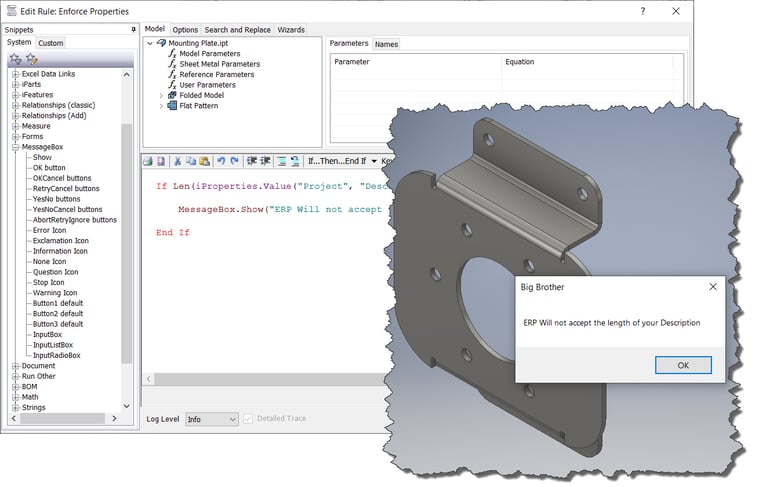Select the InputListBox snippet
770x487 pixels.
53,345
